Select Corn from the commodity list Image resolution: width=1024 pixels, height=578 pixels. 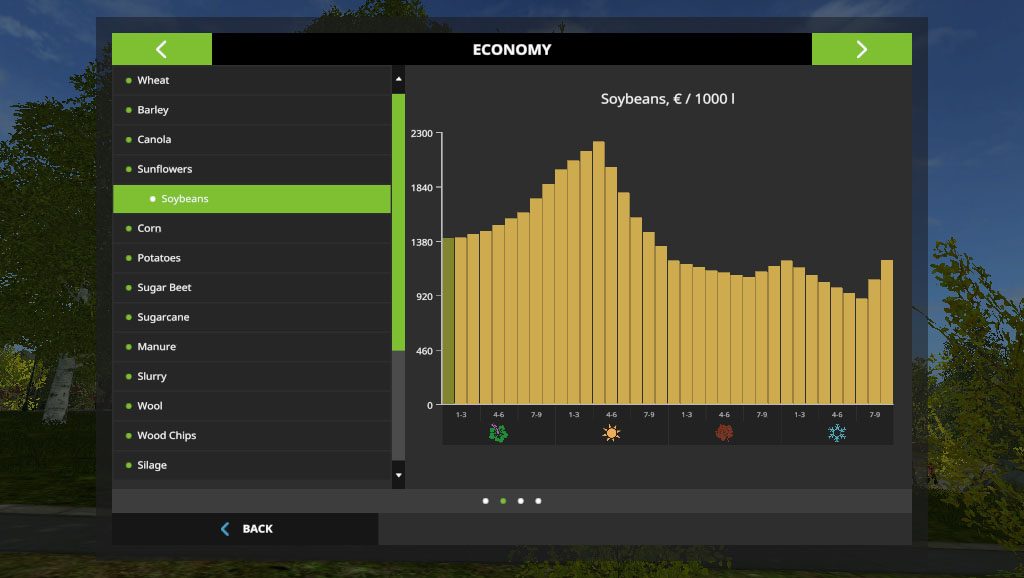click(x=147, y=228)
